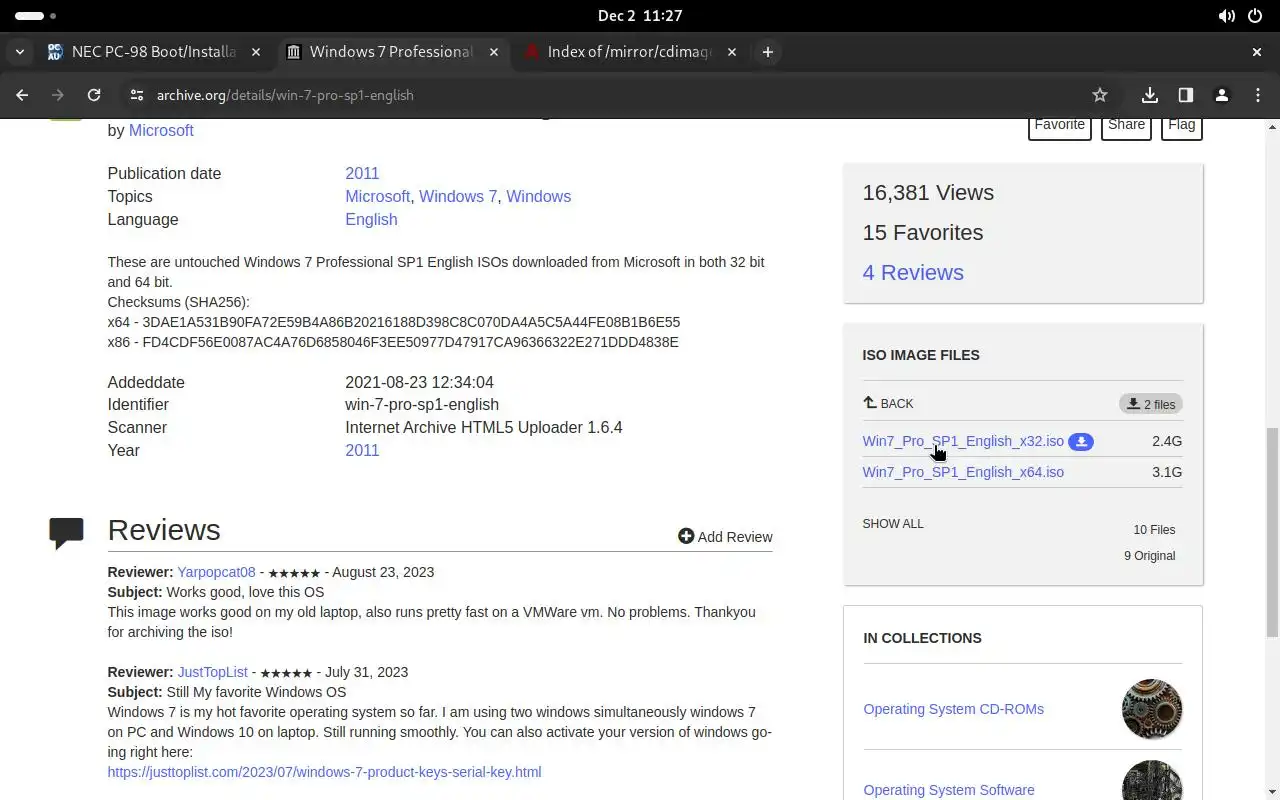Image resolution: width=1280 pixels, height=800 pixels.
Task: Close the Windows 7 Professional tab
Action: pyautogui.click(x=494, y=52)
